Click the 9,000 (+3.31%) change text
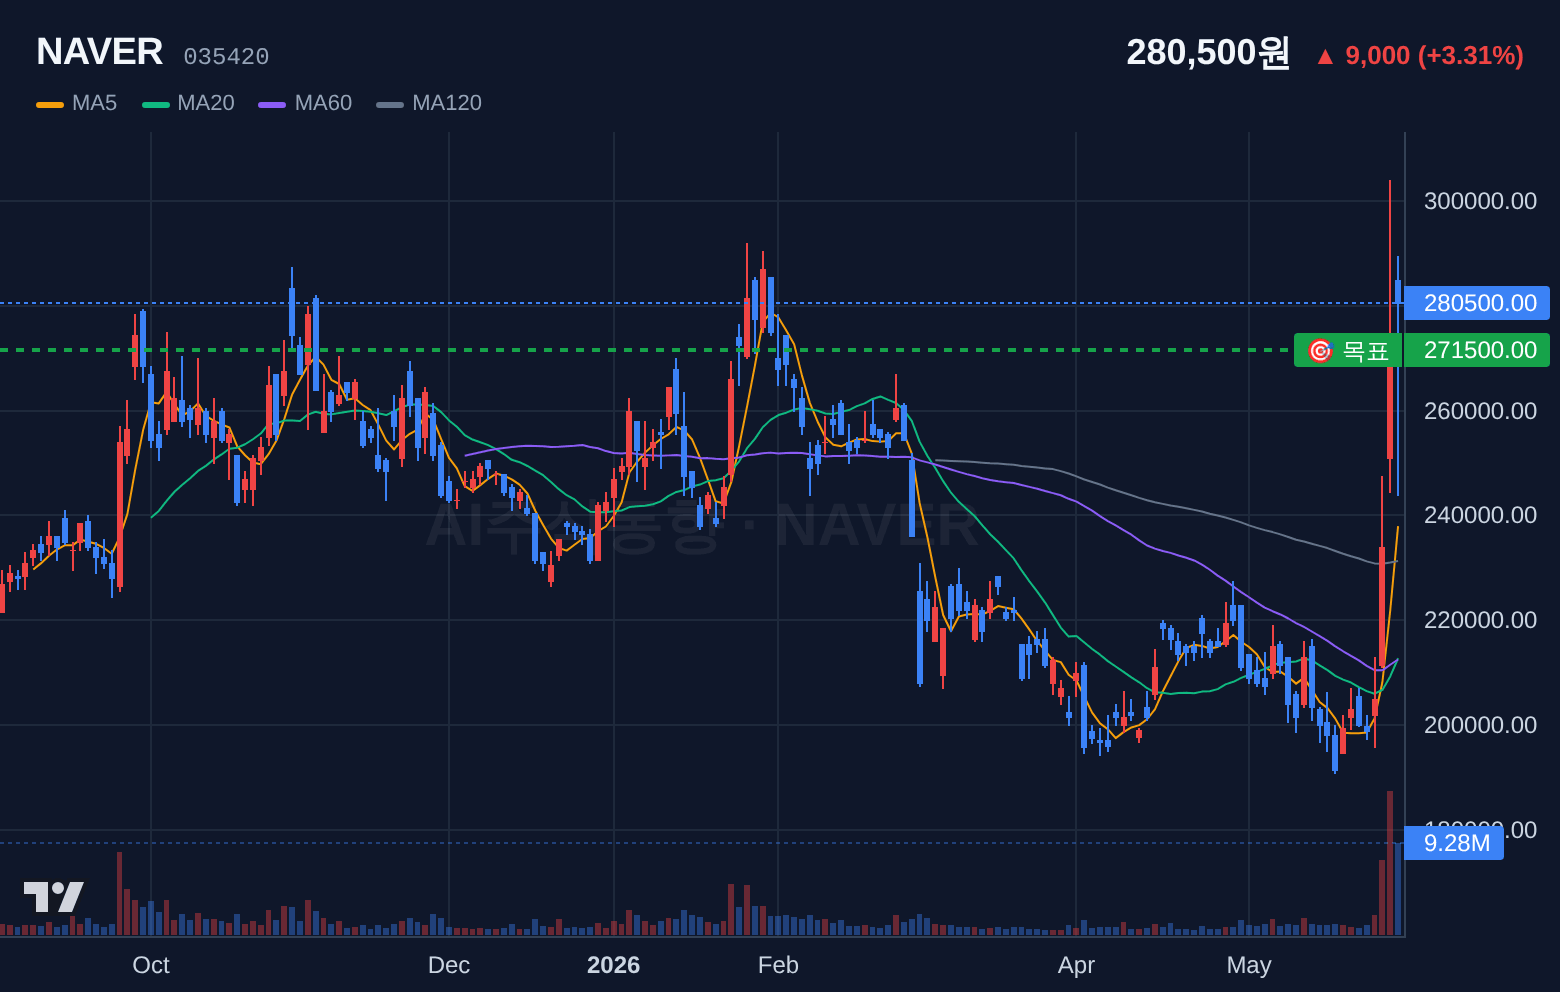Viewport: 1560px width, 992px height. pos(1434,56)
